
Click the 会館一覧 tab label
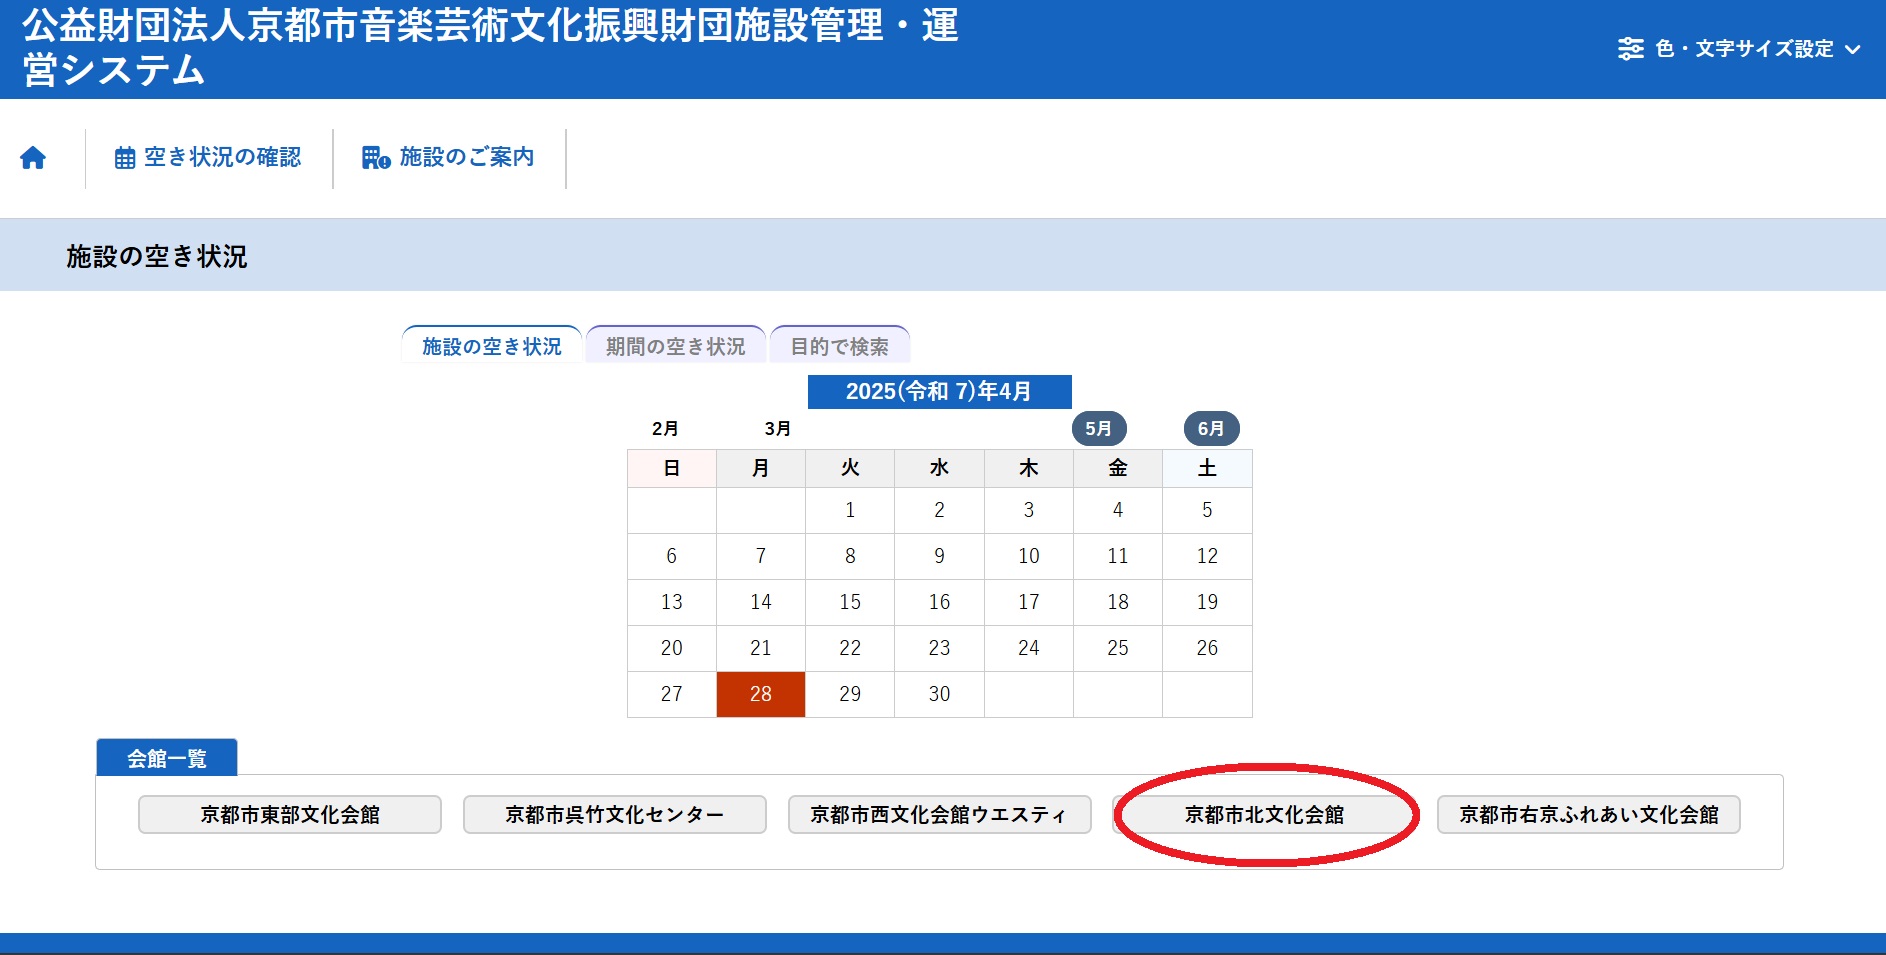(x=167, y=758)
